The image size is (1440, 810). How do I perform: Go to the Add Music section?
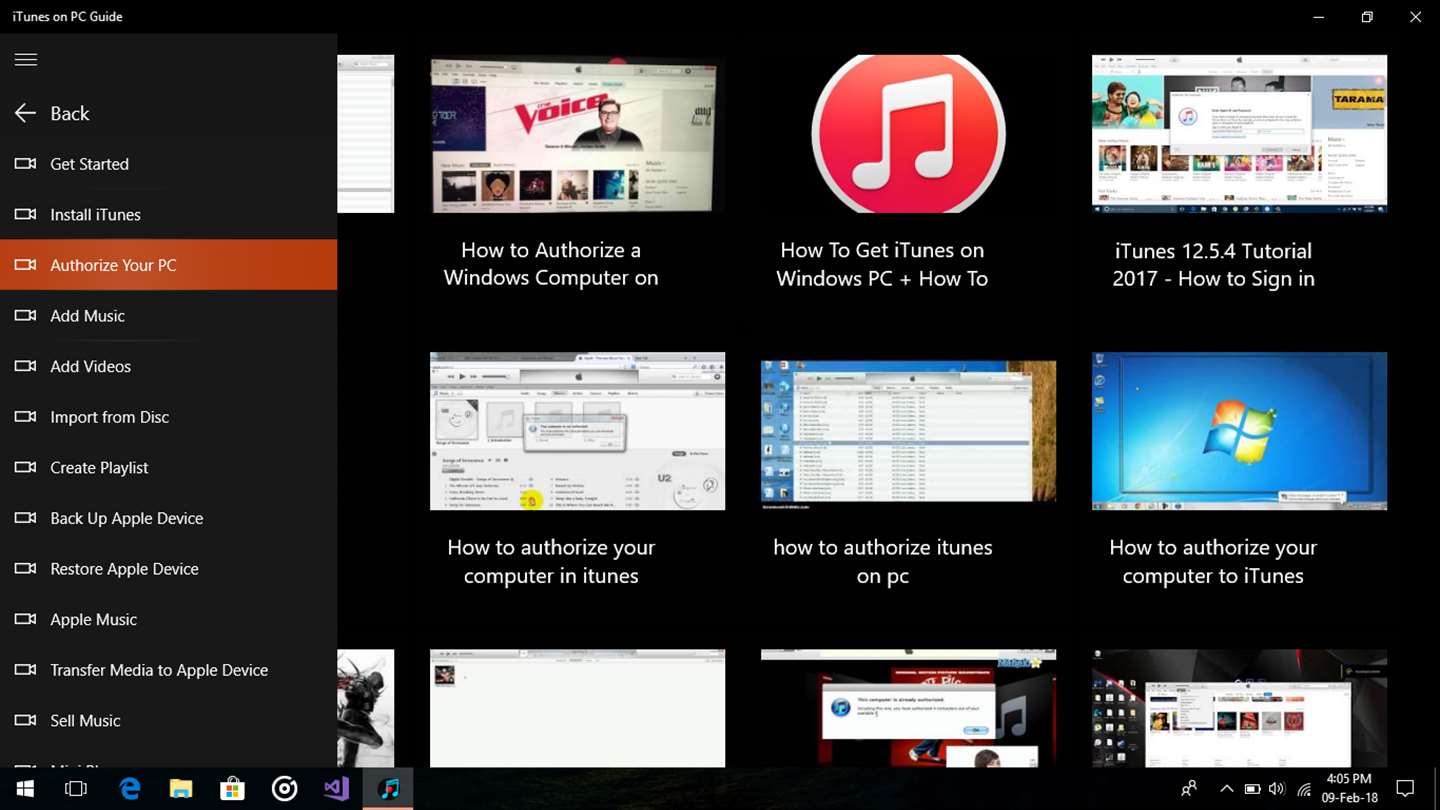[x=168, y=316]
